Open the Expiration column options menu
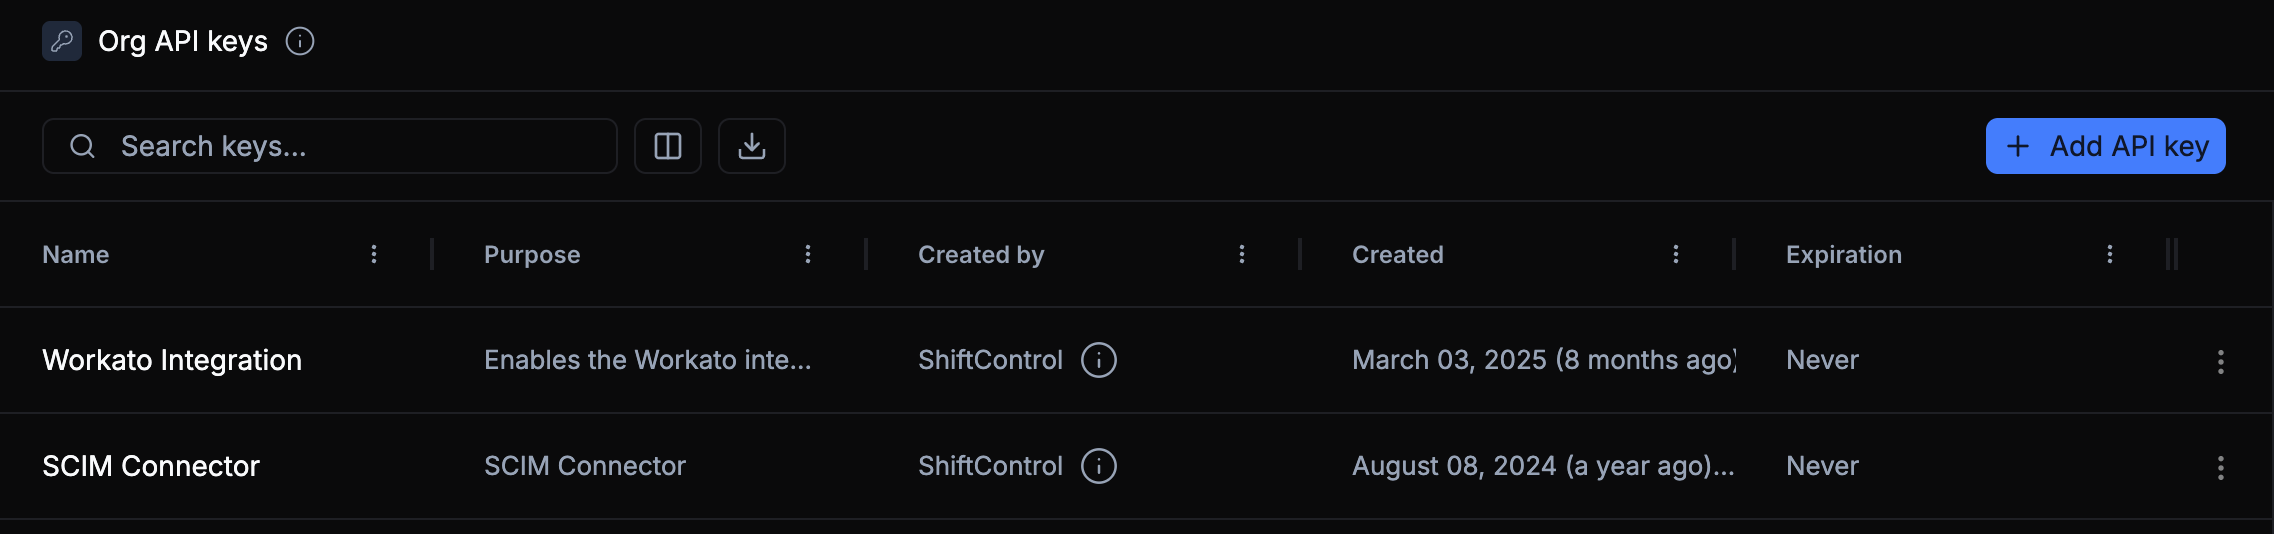The height and width of the screenshot is (534, 2274). pyautogui.click(x=2110, y=254)
